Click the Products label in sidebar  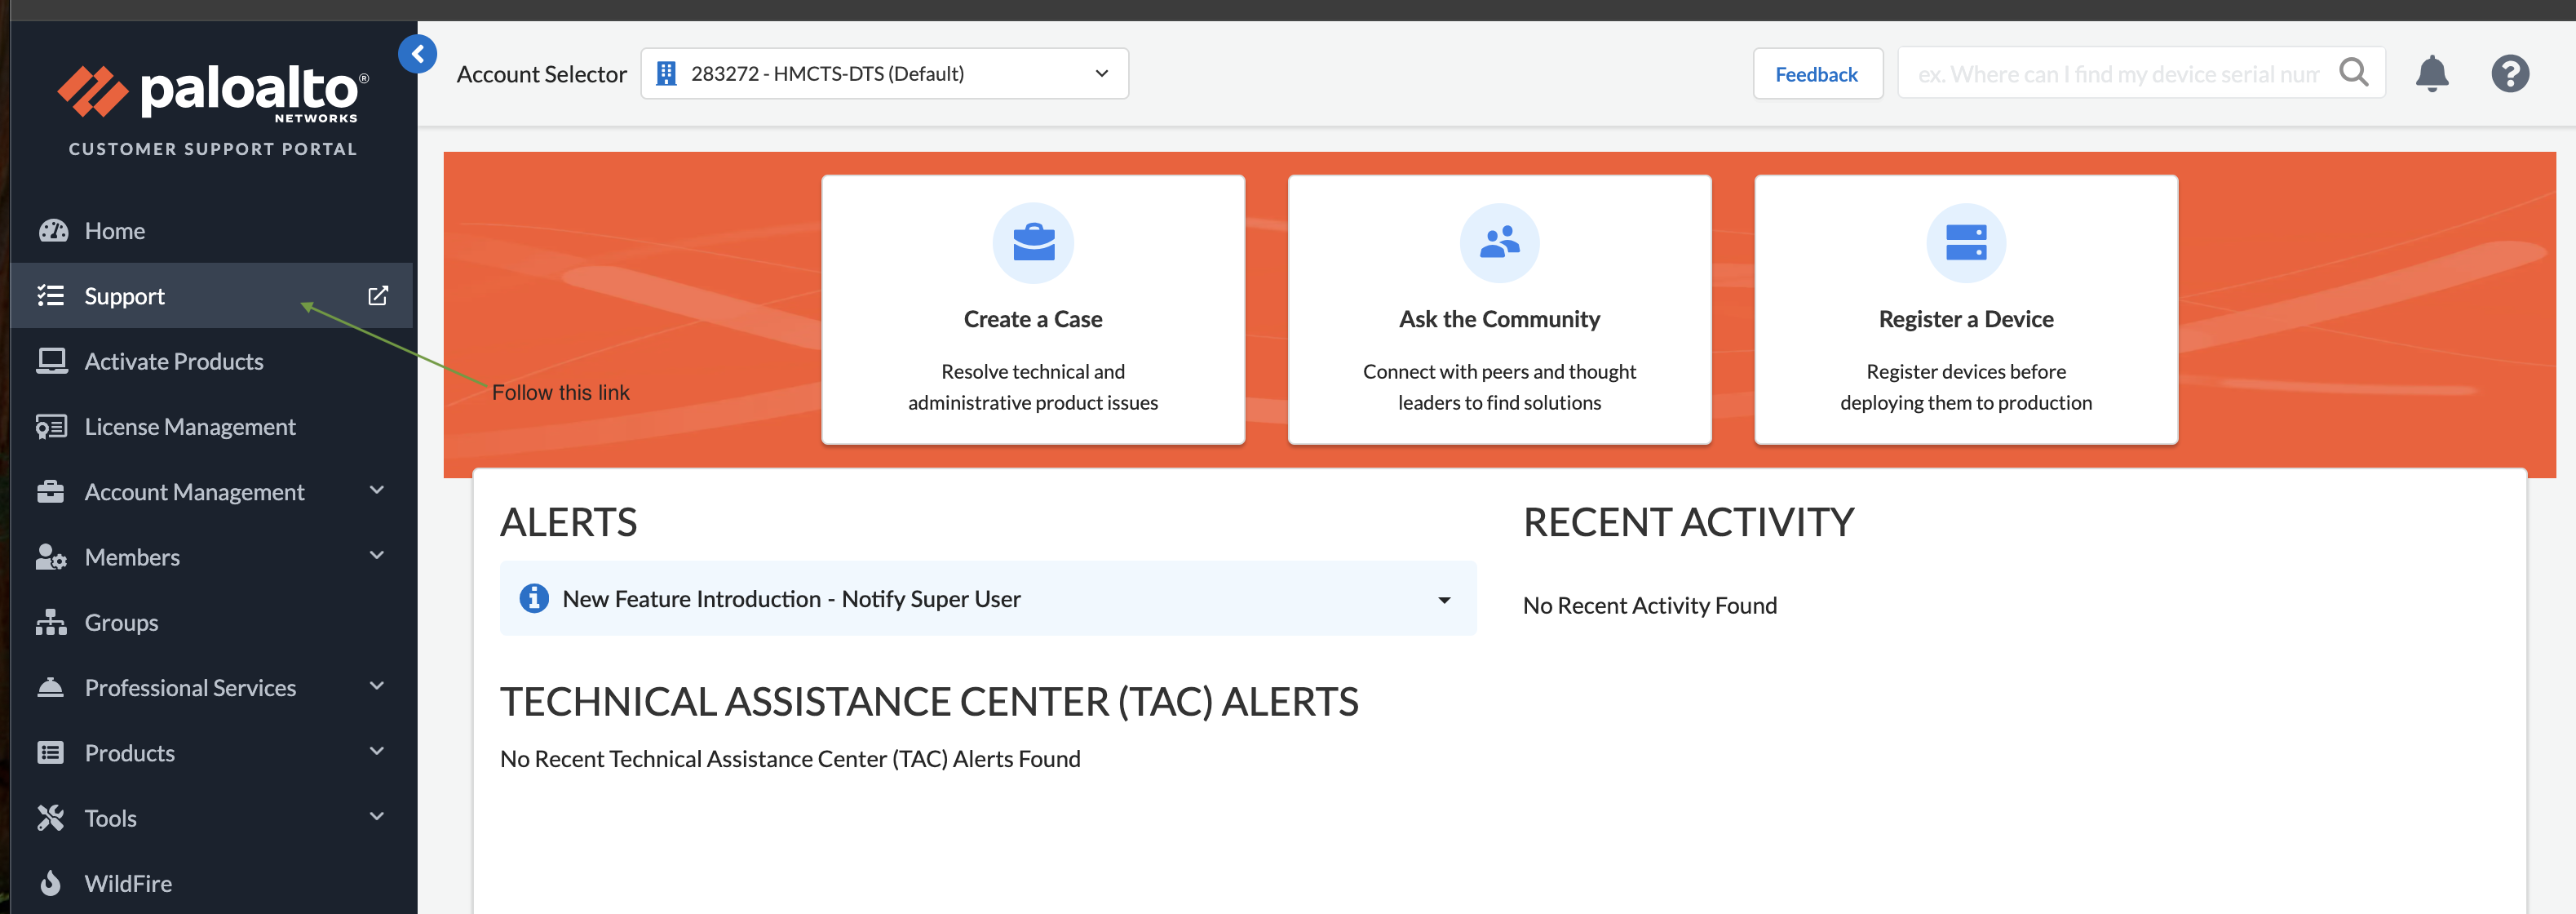pyautogui.click(x=129, y=753)
